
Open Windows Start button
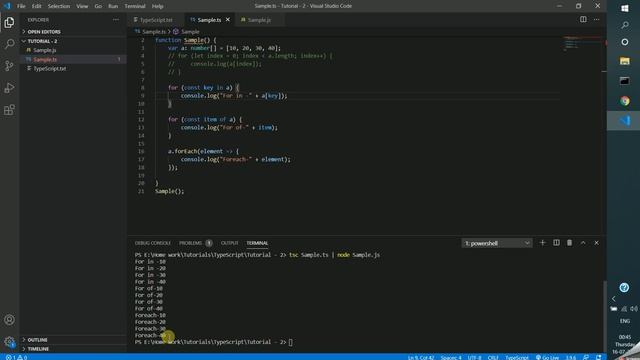[x=624, y=9]
